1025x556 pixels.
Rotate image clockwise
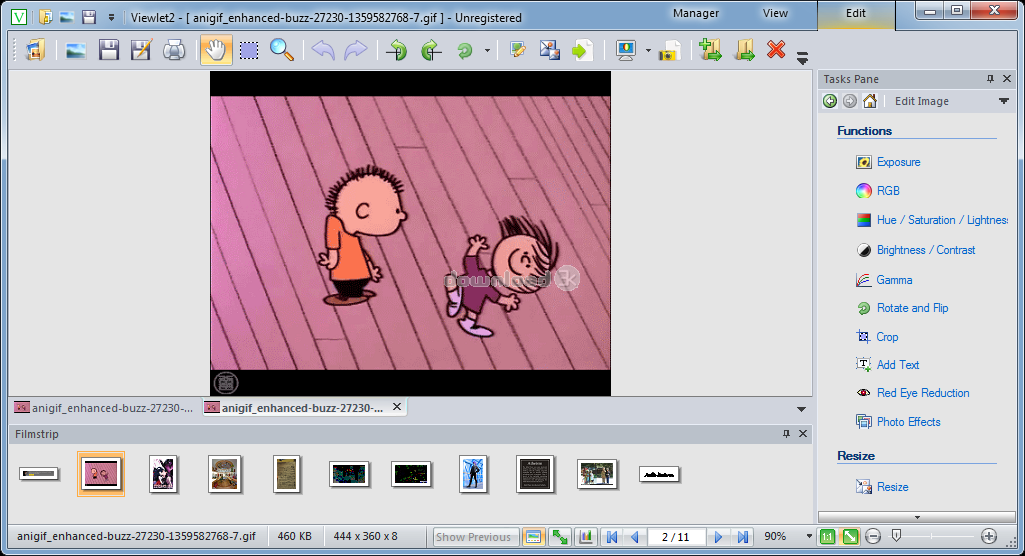430,50
